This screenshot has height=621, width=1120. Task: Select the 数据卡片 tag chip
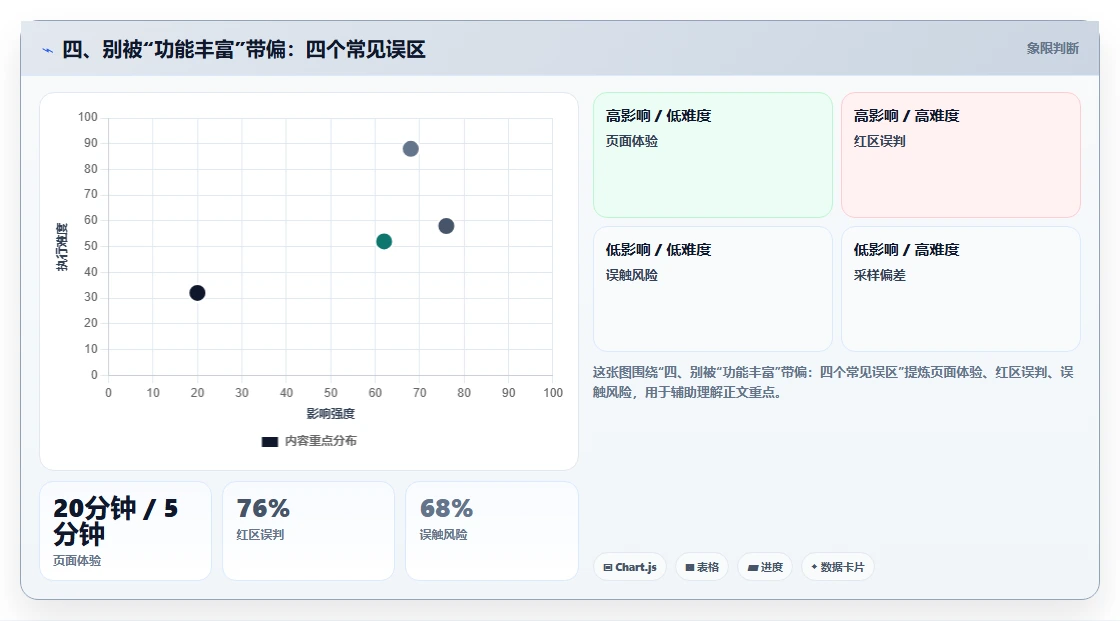click(838, 567)
